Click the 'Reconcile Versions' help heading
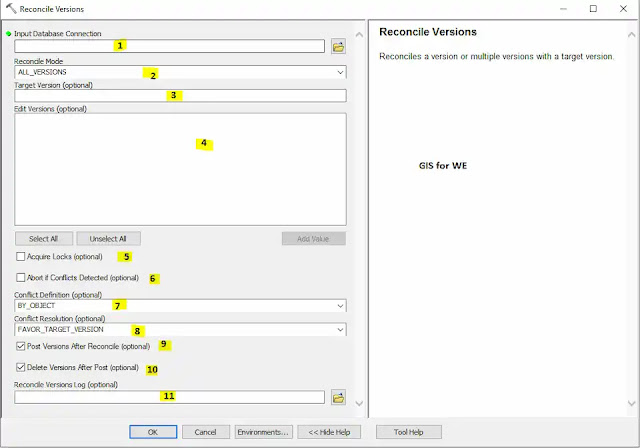 pyautogui.click(x=428, y=32)
